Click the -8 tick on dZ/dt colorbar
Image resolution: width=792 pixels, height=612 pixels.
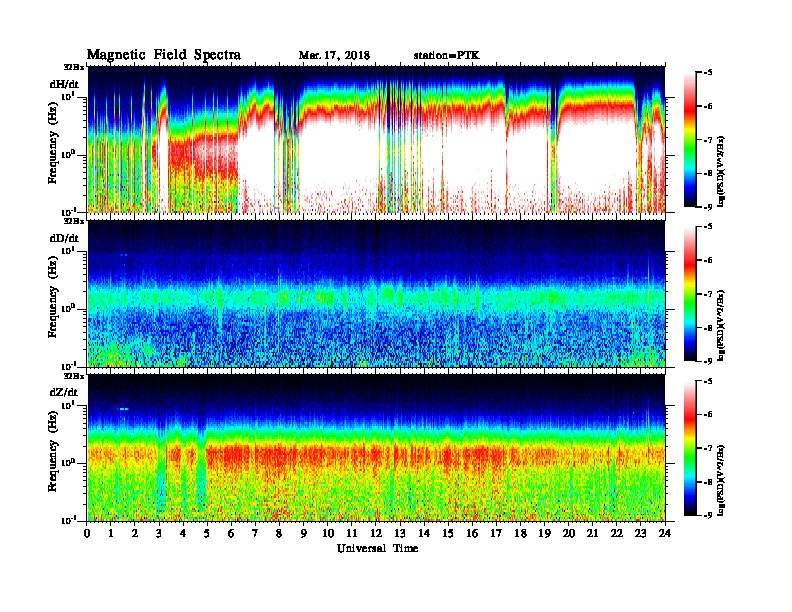click(708, 482)
